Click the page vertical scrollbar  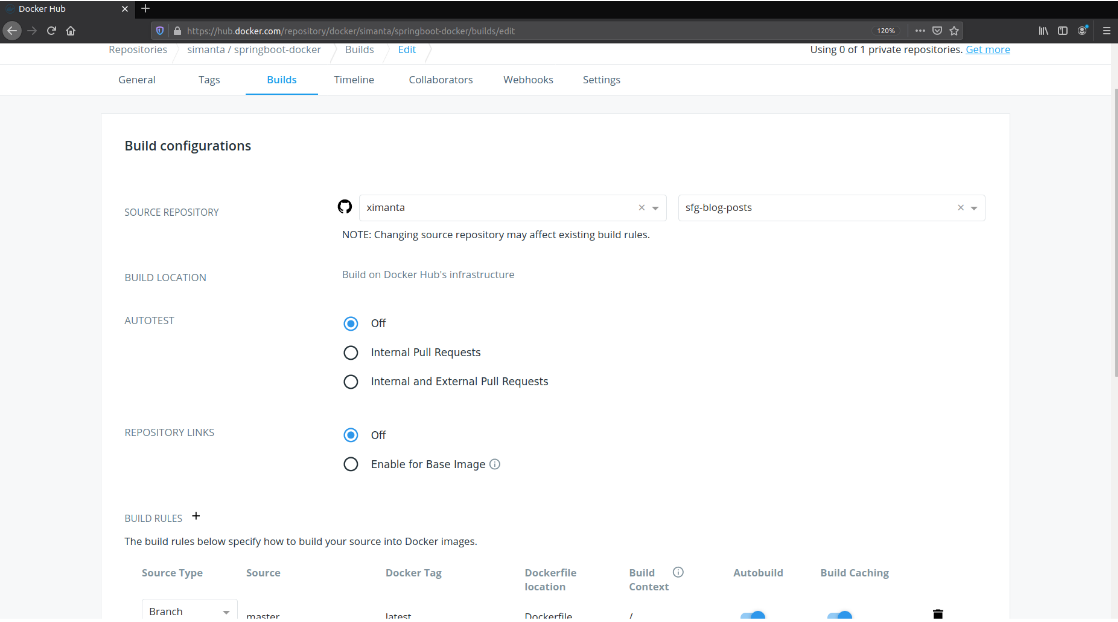click(1114, 233)
